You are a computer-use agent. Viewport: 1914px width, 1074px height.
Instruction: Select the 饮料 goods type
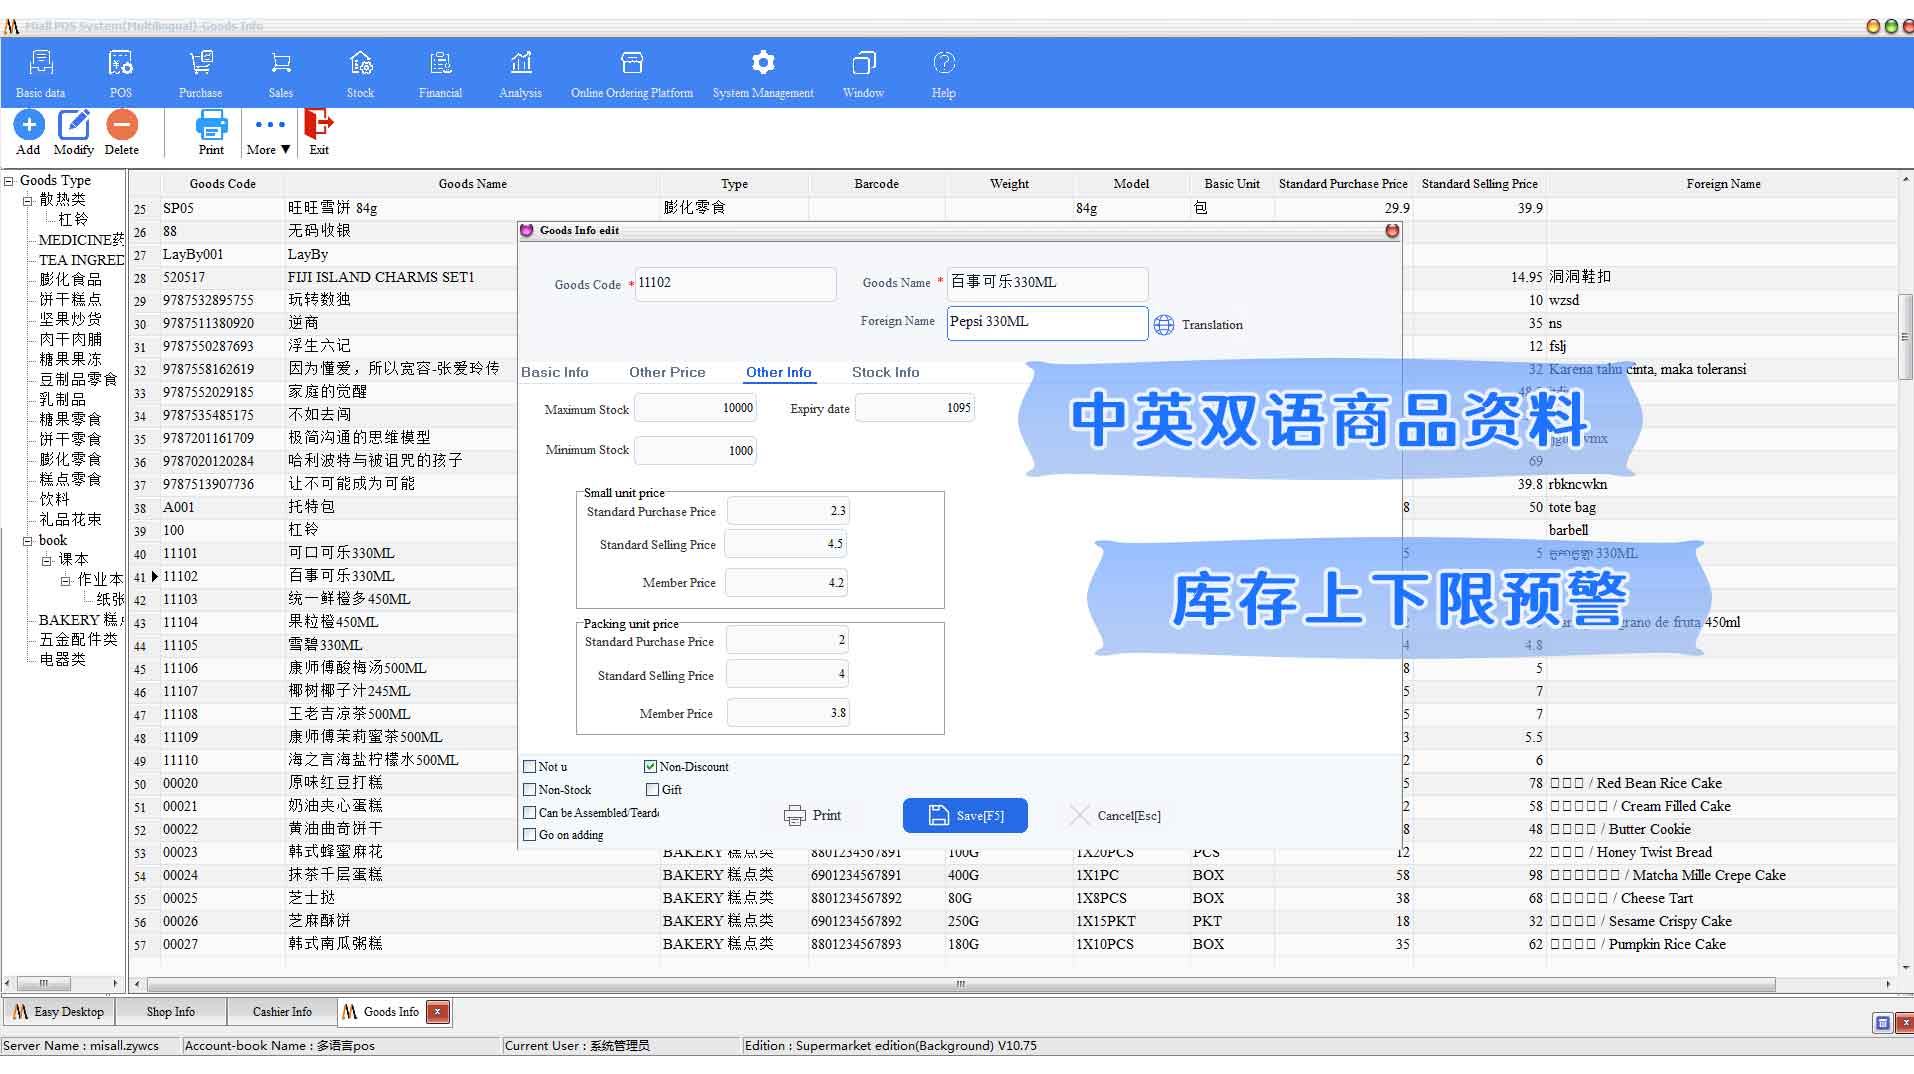(x=55, y=500)
